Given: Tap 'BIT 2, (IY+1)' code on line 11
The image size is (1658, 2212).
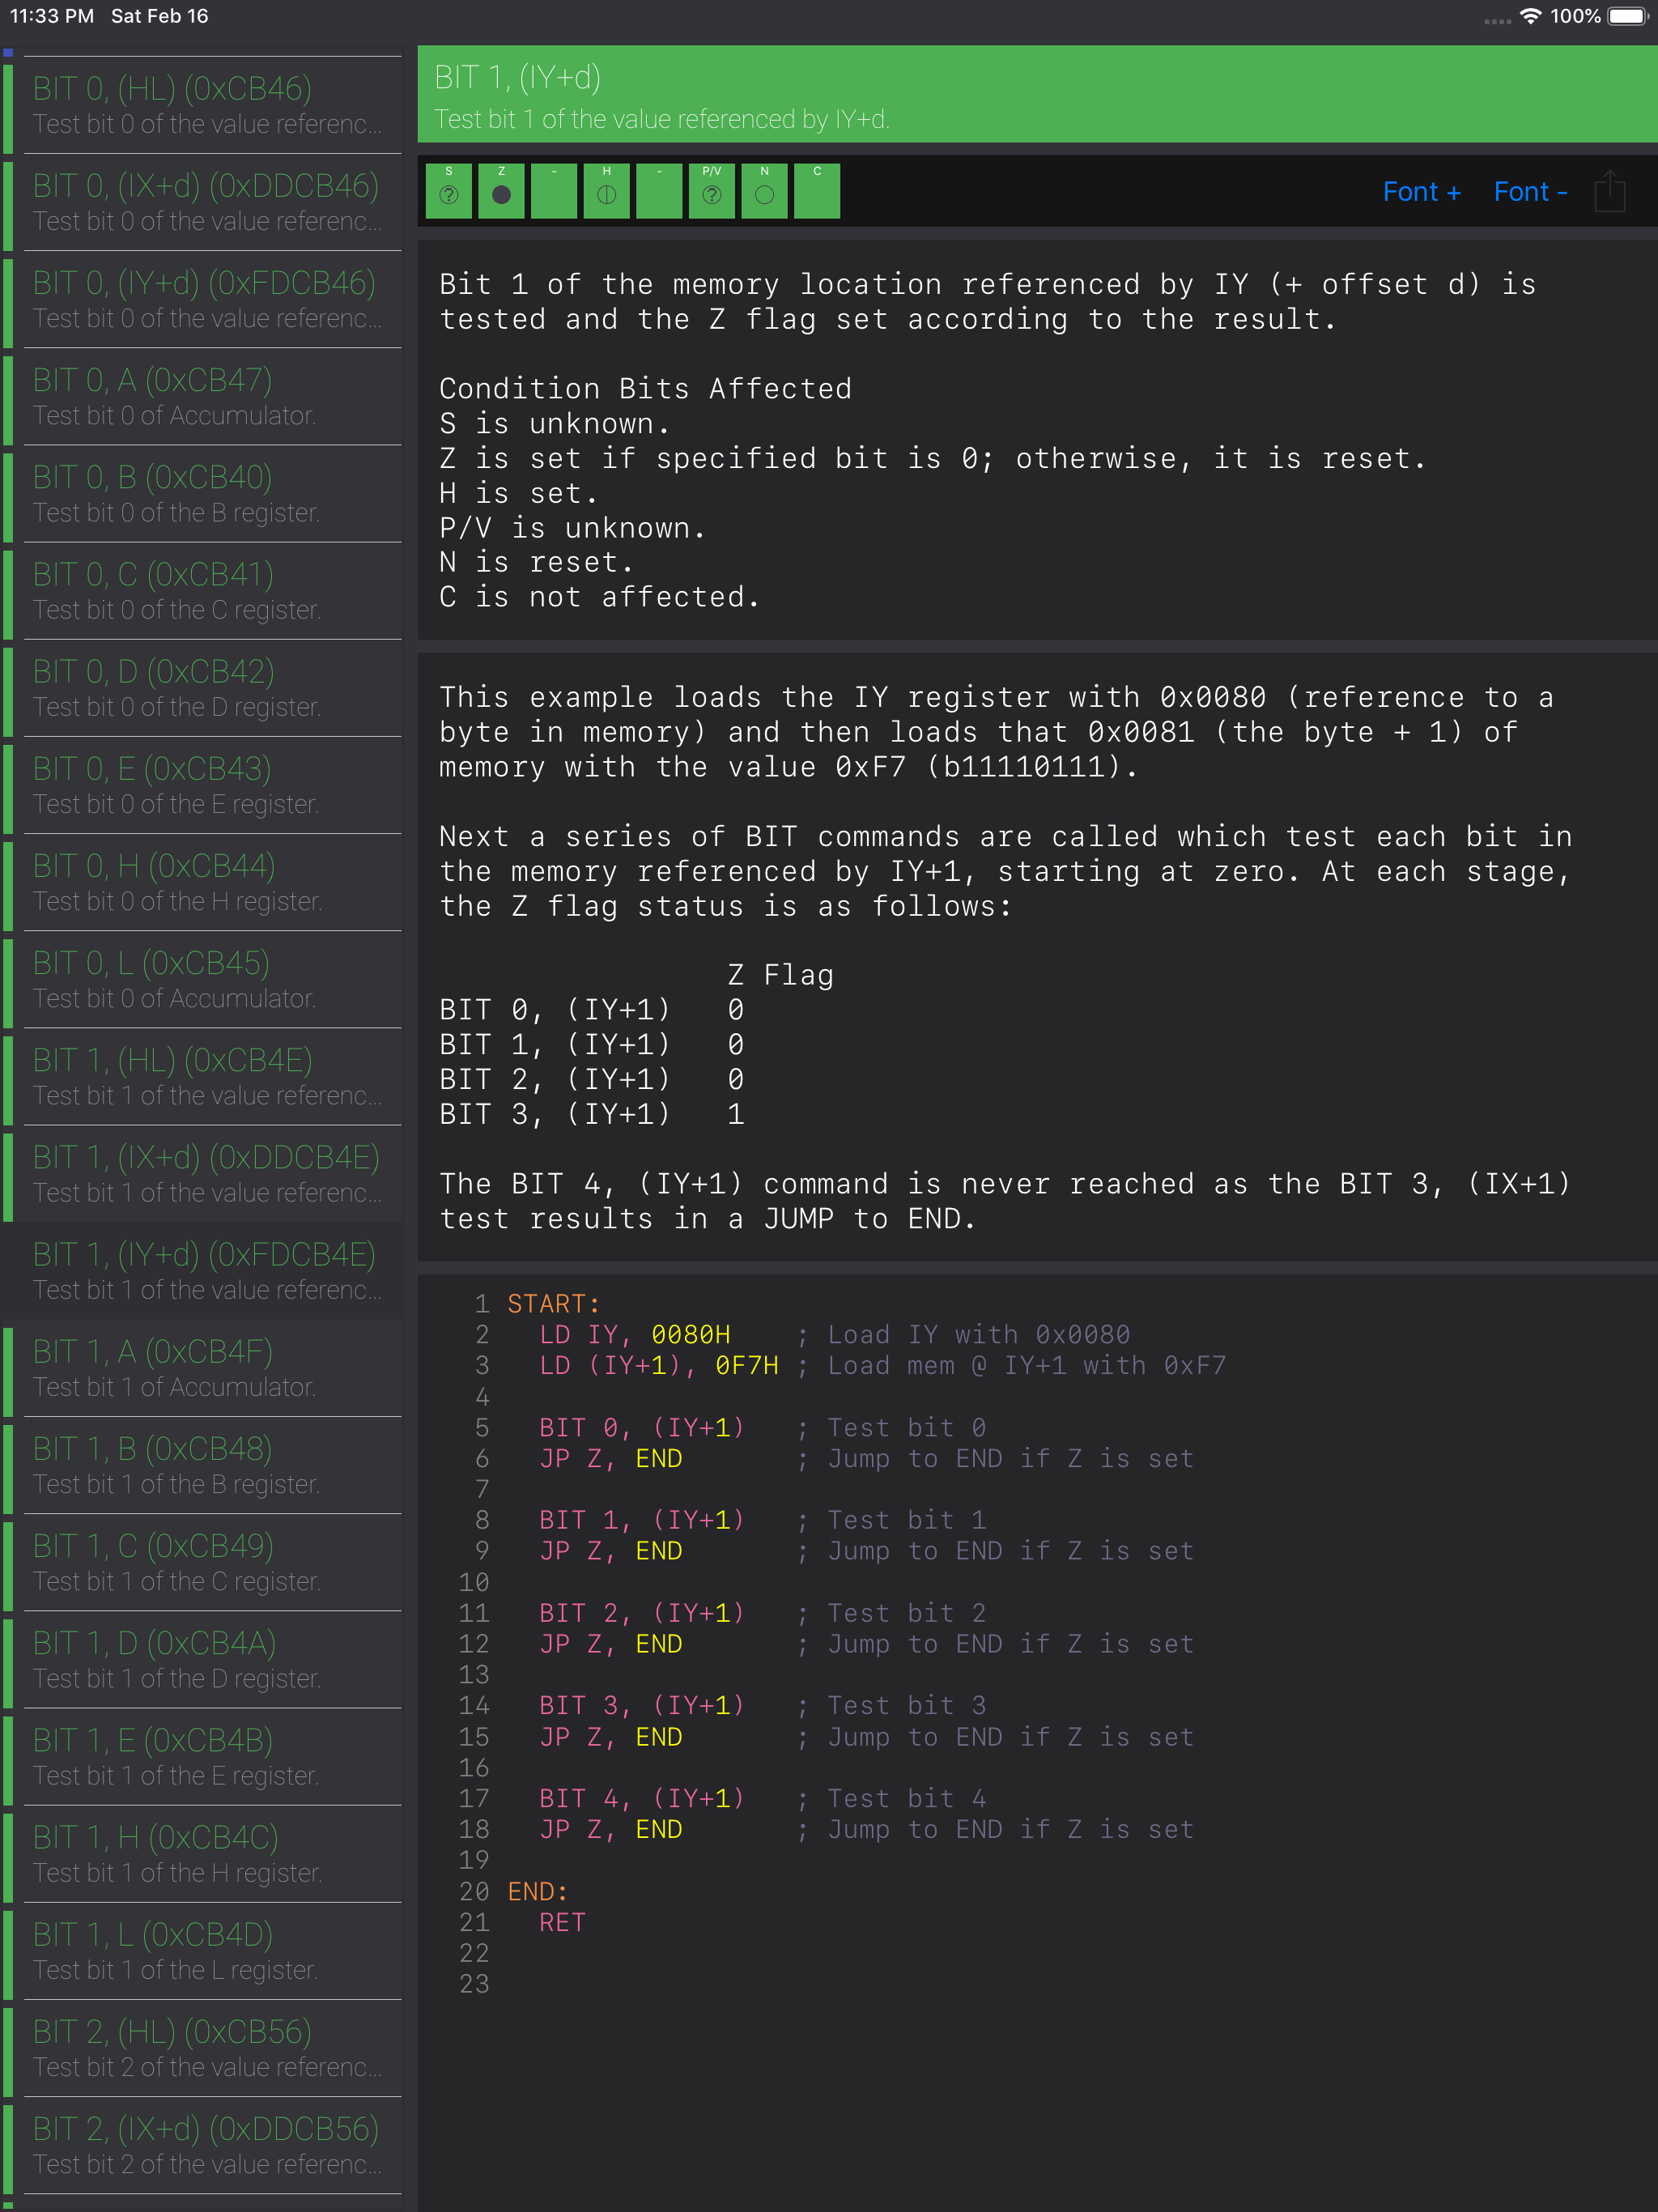Looking at the screenshot, I should [642, 1612].
